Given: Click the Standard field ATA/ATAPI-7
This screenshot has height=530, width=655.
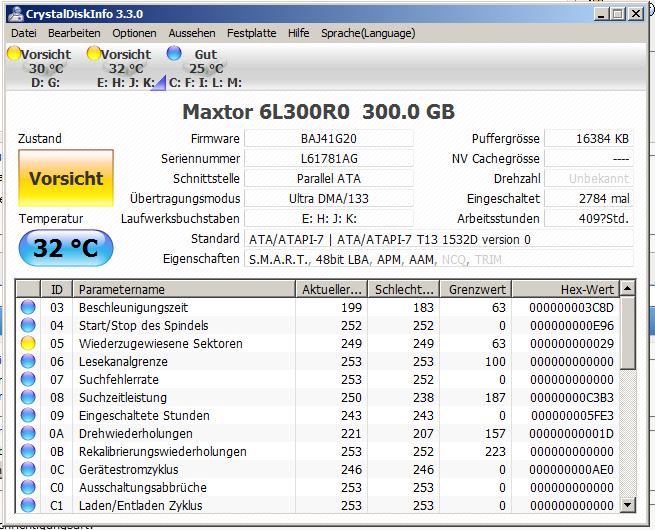Looking at the screenshot, I should (439, 239).
